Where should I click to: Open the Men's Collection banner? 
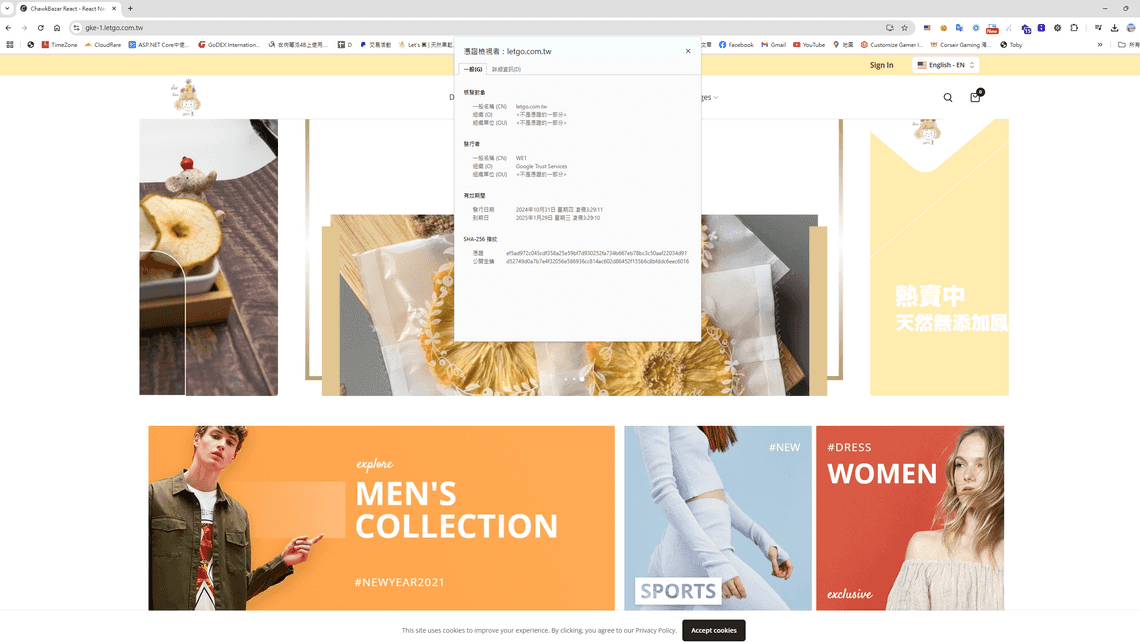pos(381,518)
